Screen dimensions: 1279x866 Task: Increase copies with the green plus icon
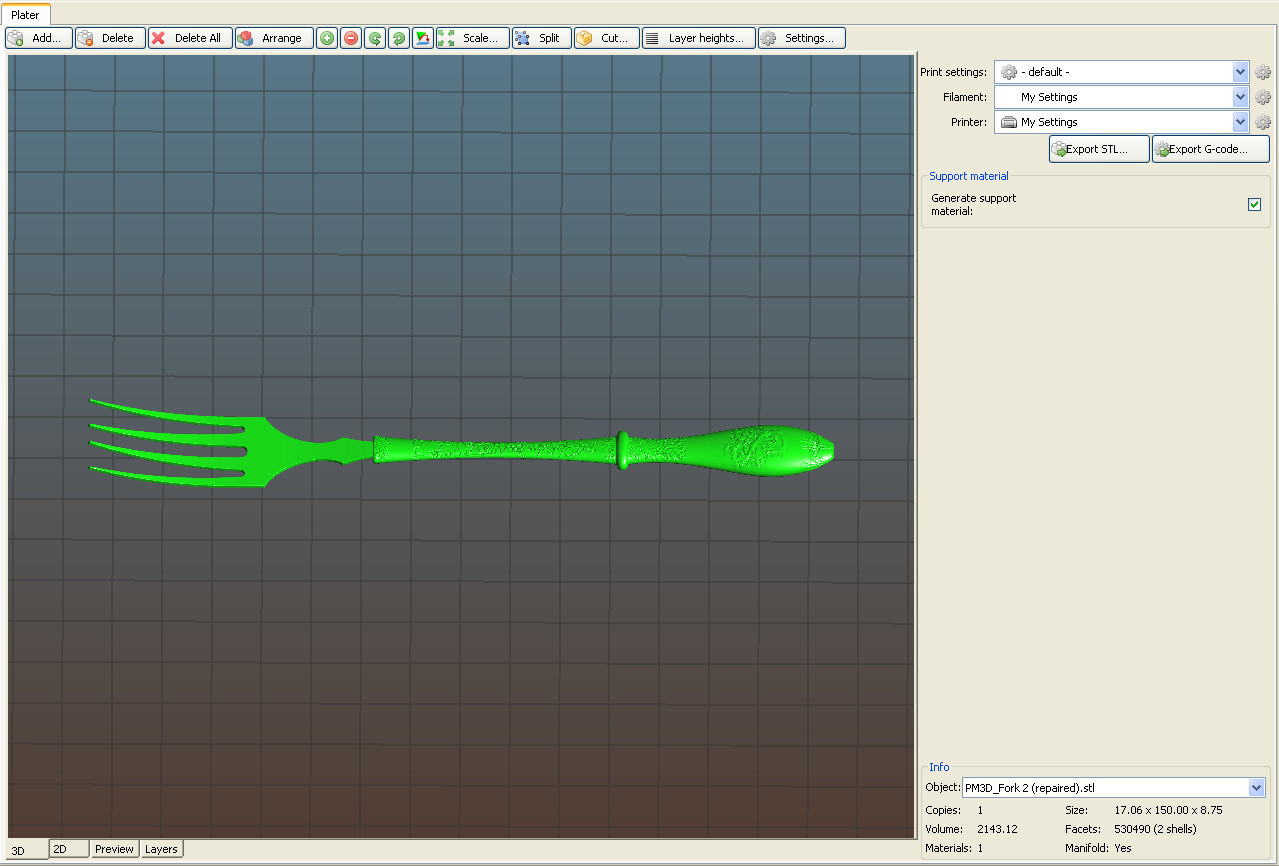326,37
